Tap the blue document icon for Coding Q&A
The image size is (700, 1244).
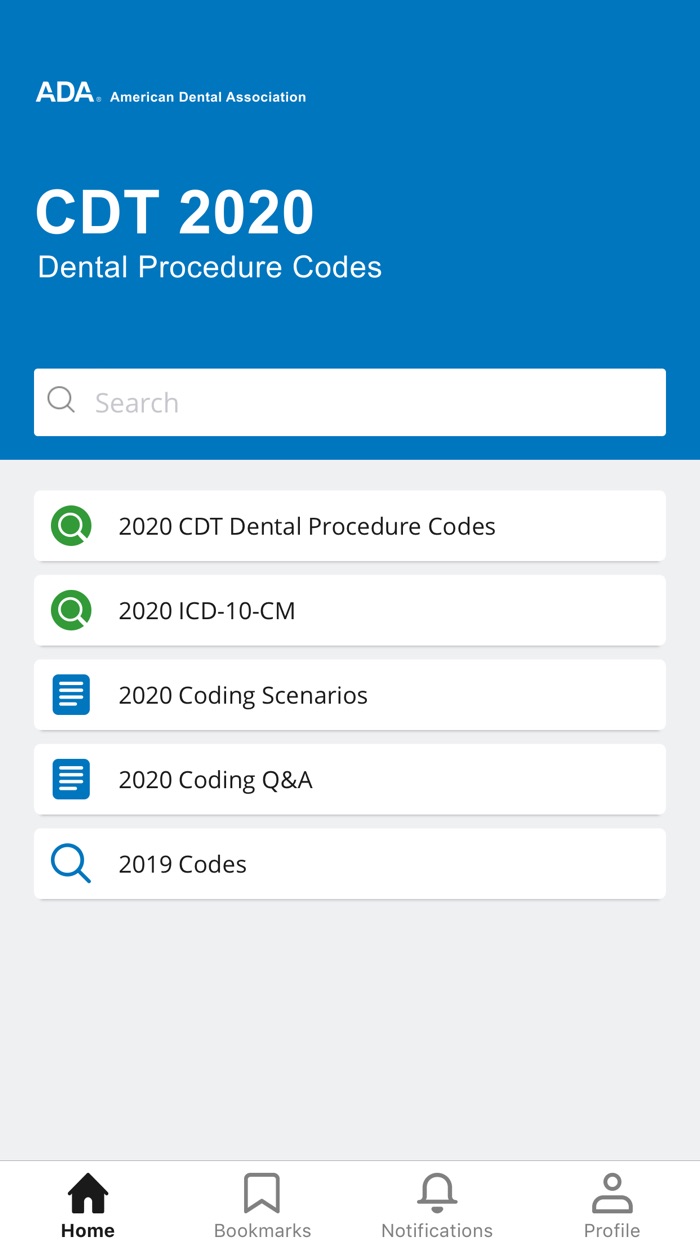pos(70,779)
